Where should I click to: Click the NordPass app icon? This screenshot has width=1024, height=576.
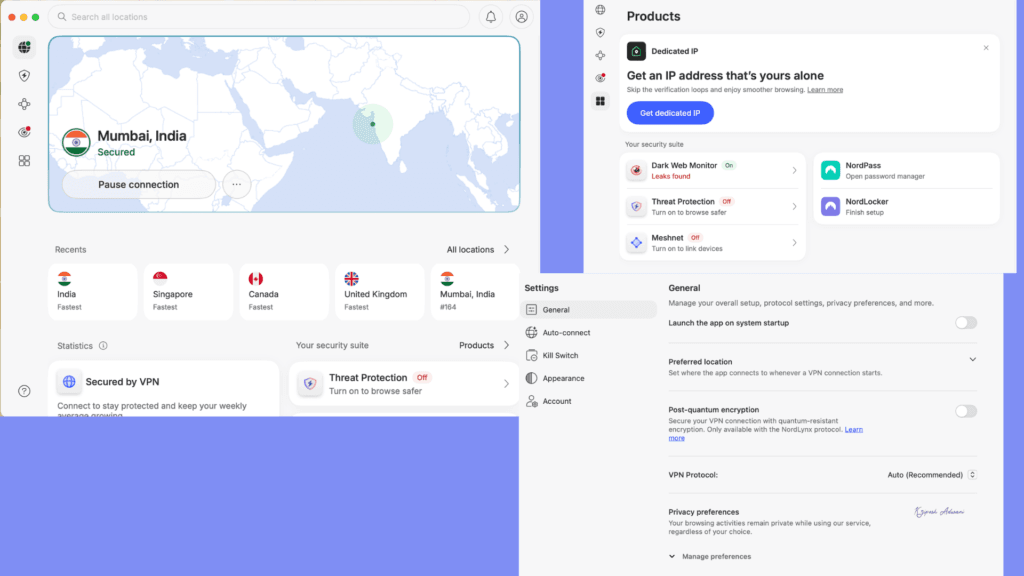click(830, 170)
